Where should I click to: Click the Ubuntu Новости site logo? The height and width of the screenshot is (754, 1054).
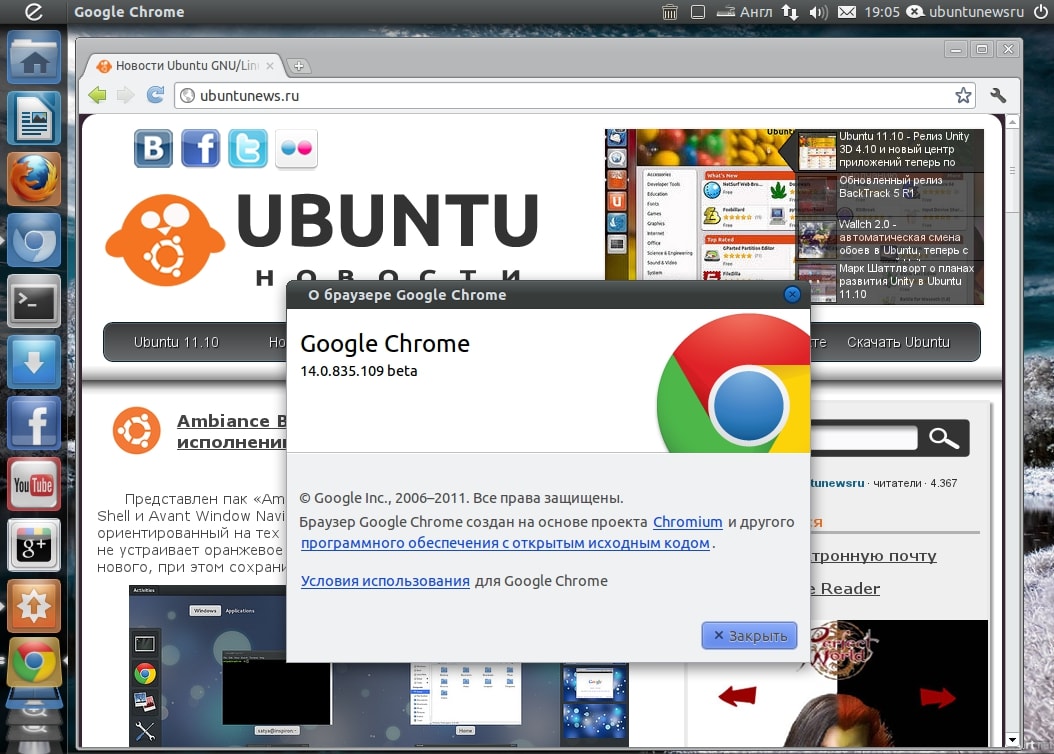coord(323,239)
